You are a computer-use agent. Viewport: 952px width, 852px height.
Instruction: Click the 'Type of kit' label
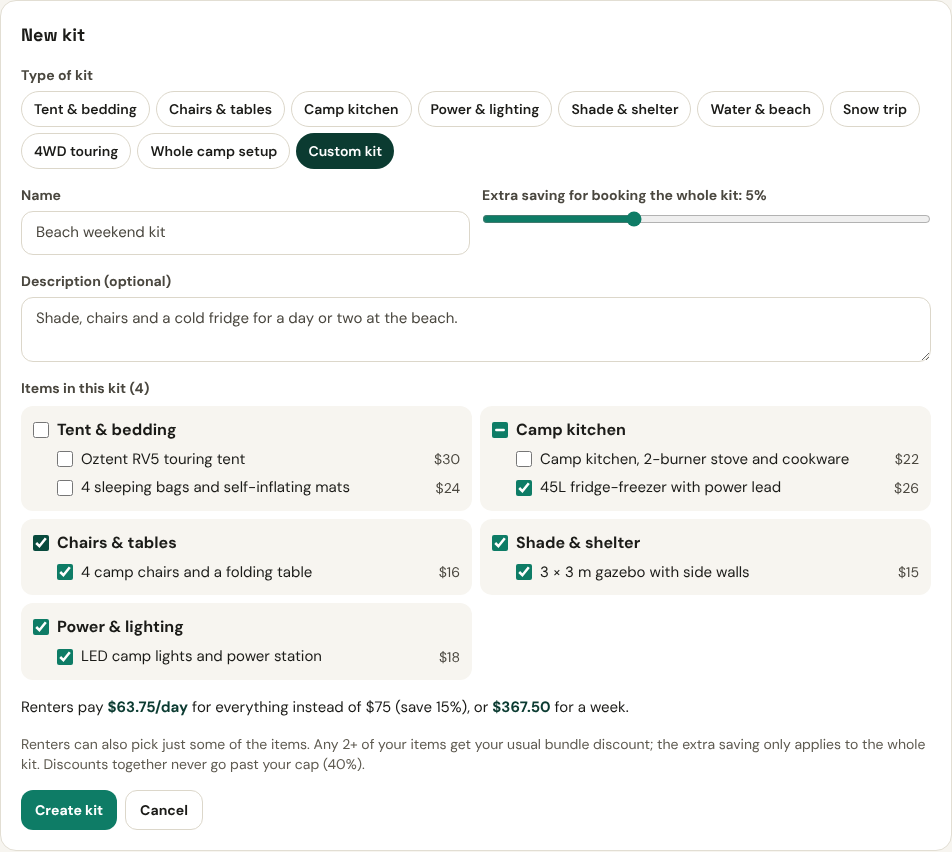pyautogui.click(x=57, y=75)
